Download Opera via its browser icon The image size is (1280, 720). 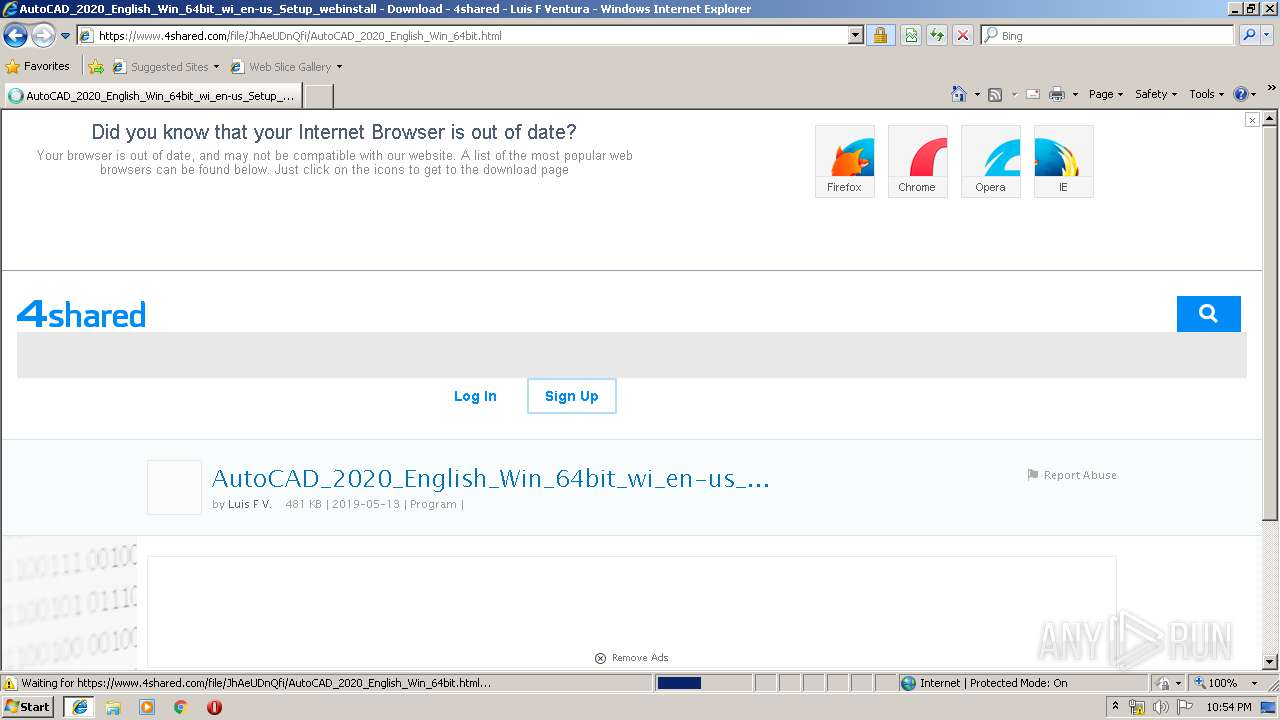pyautogui.click(x=991, y=161)
